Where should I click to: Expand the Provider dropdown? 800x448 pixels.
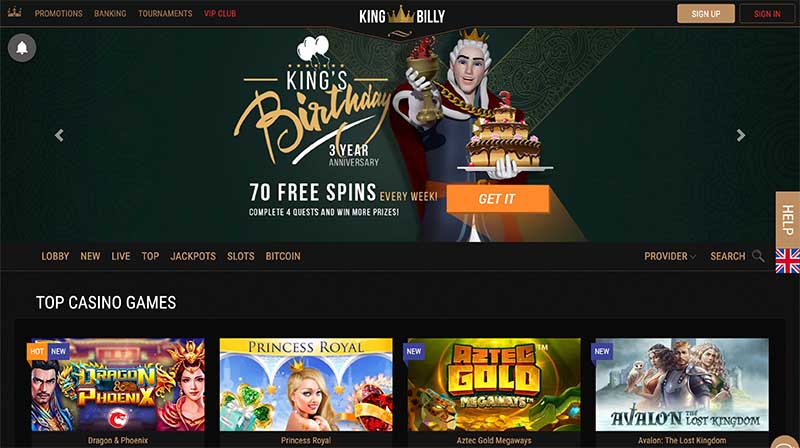[x=670, y=256]
